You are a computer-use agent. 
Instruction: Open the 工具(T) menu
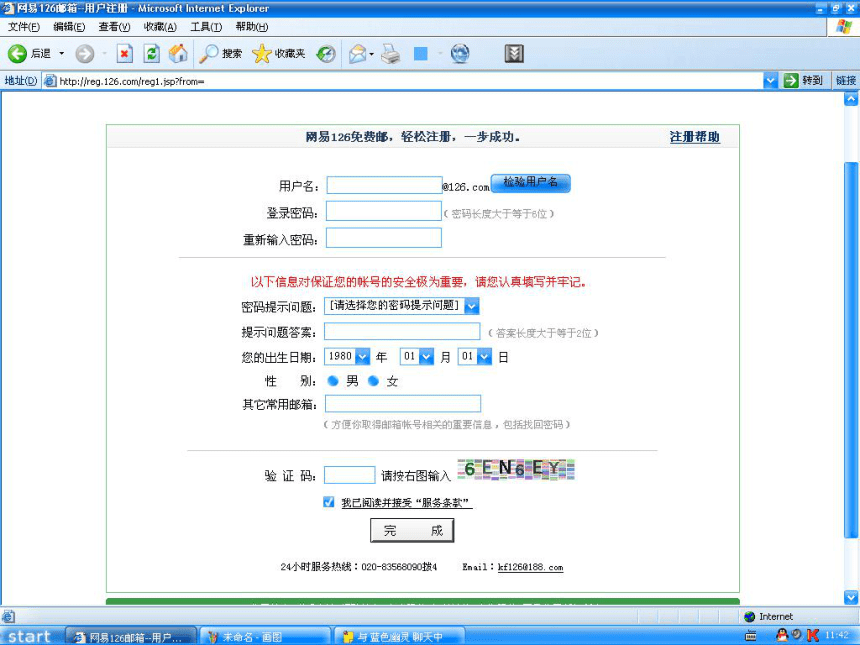(x=206, y=26)
